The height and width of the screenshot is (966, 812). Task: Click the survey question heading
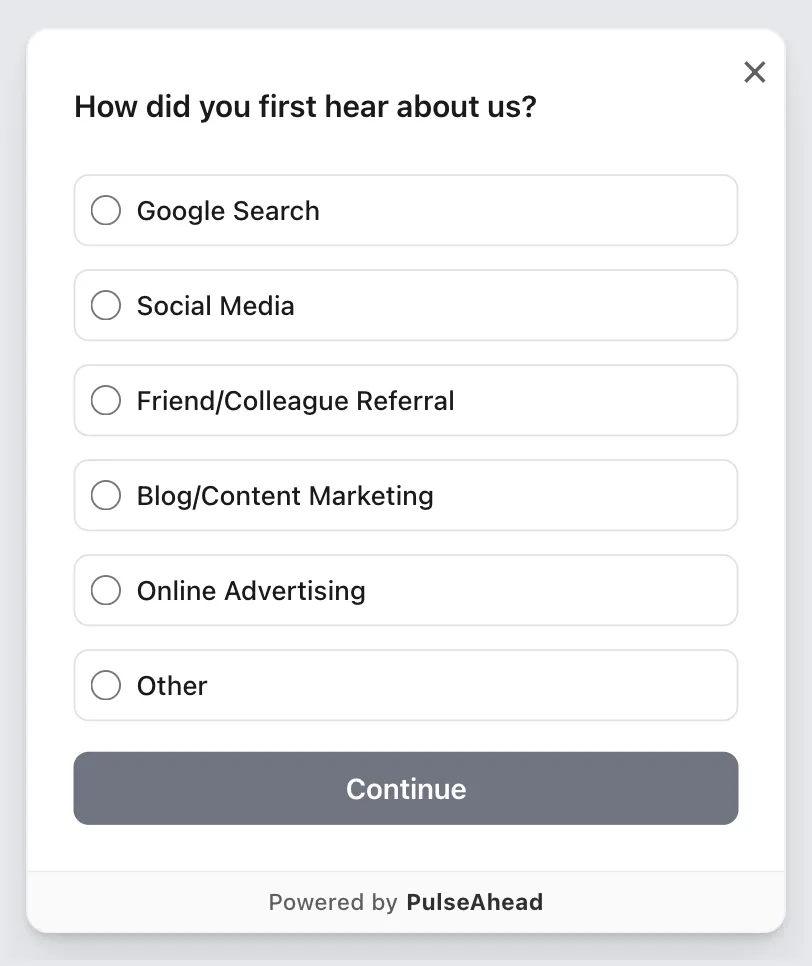(305, 107)
